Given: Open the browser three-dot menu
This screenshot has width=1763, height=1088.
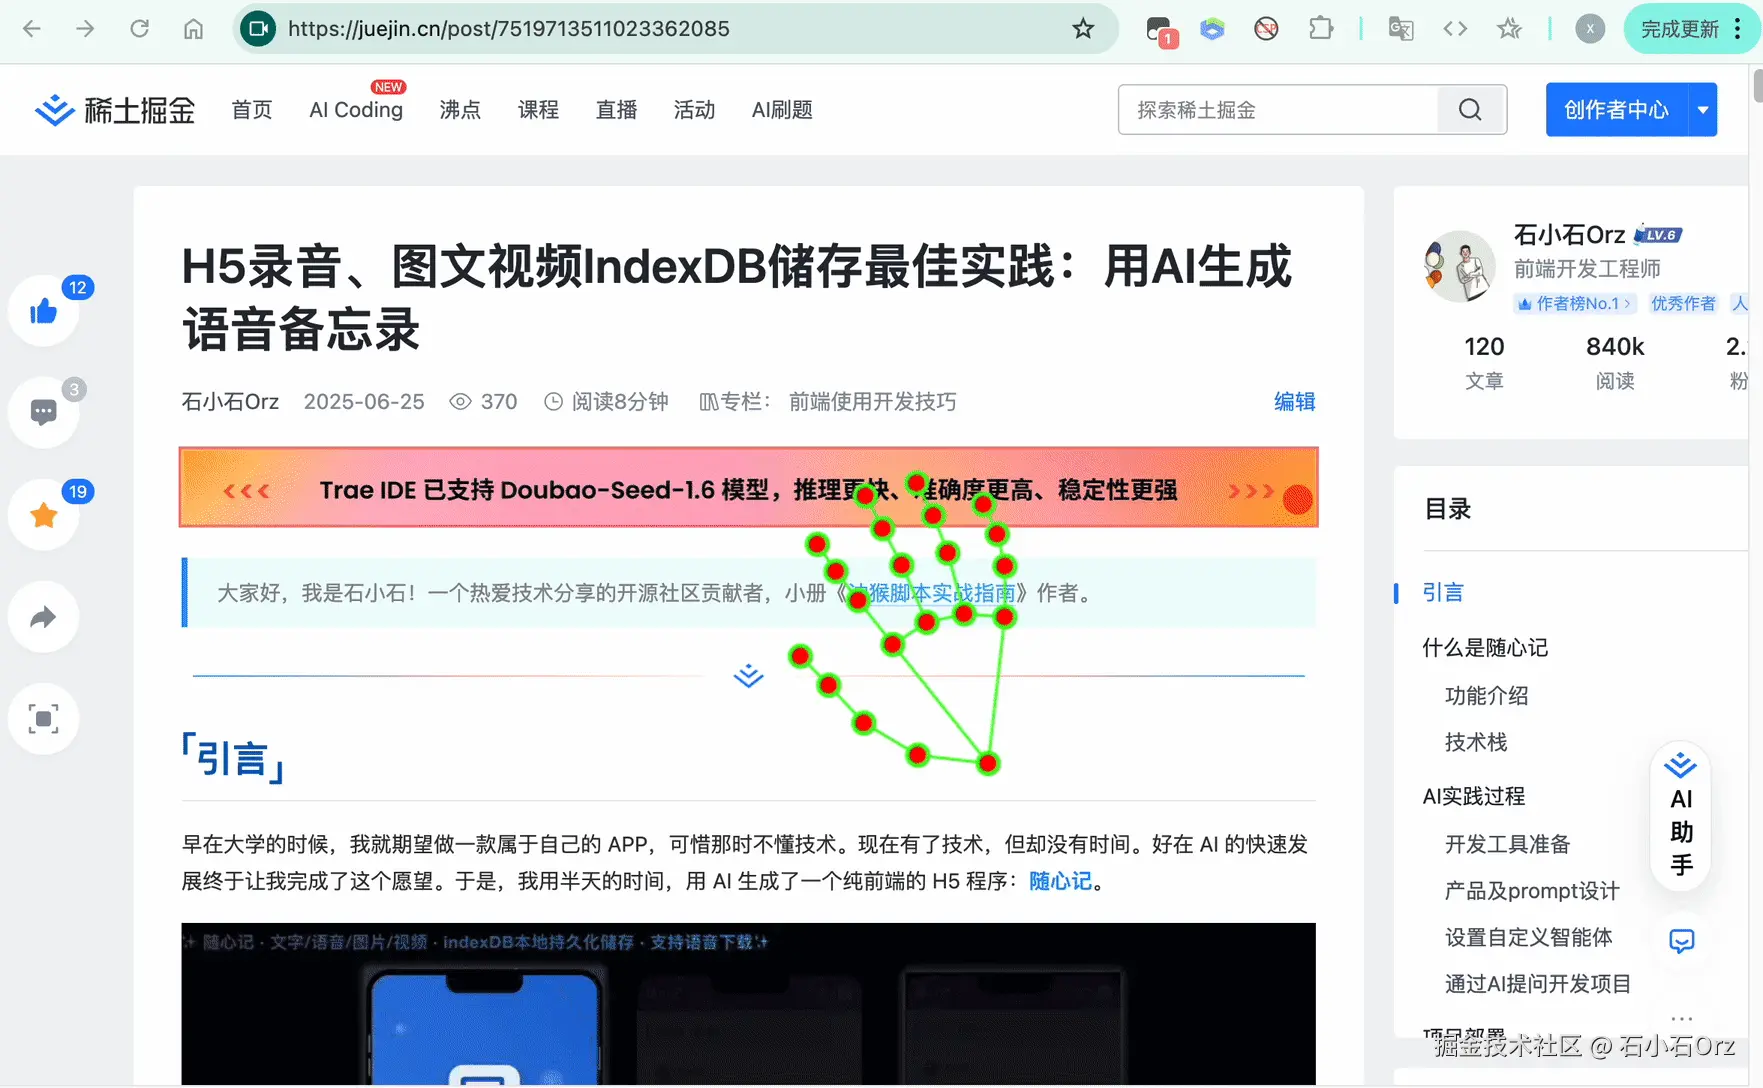Looking at the screenshot, I should pyautogui.click(x=1738, y=29).
